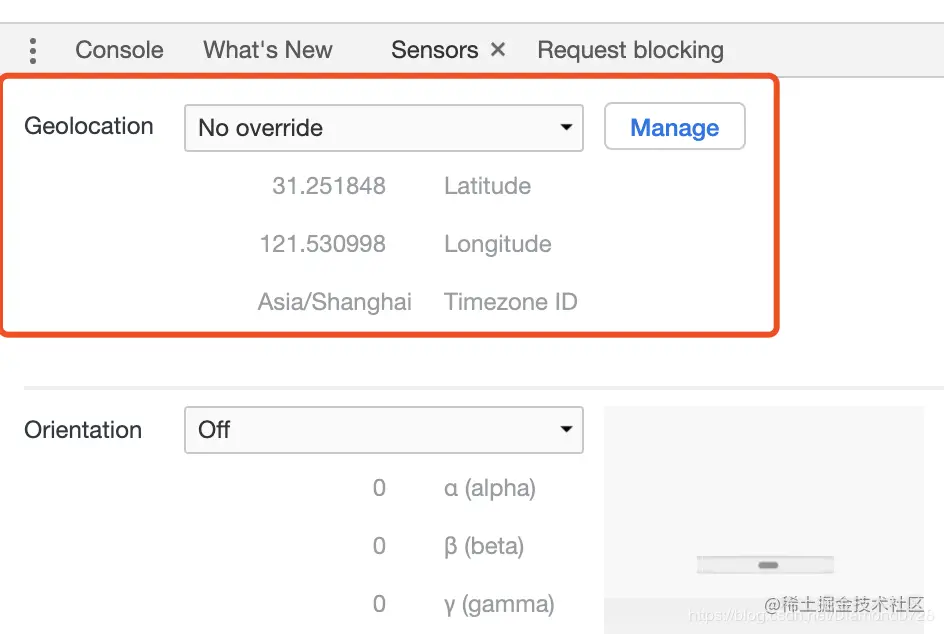944x634 pixels.
Task: Click the Latitude value field
Action: point(329,186)
